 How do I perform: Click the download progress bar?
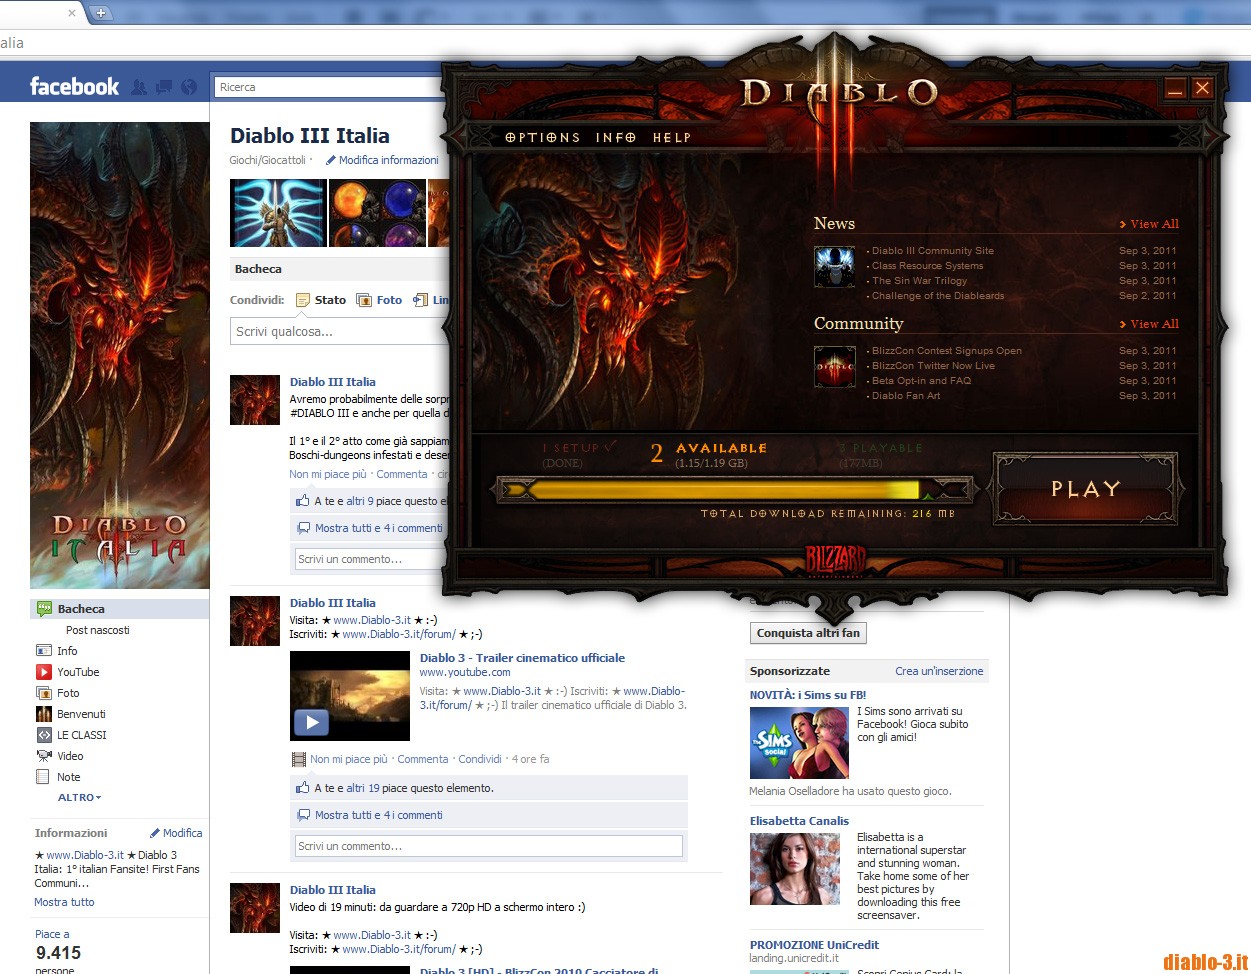coord(730,489)
